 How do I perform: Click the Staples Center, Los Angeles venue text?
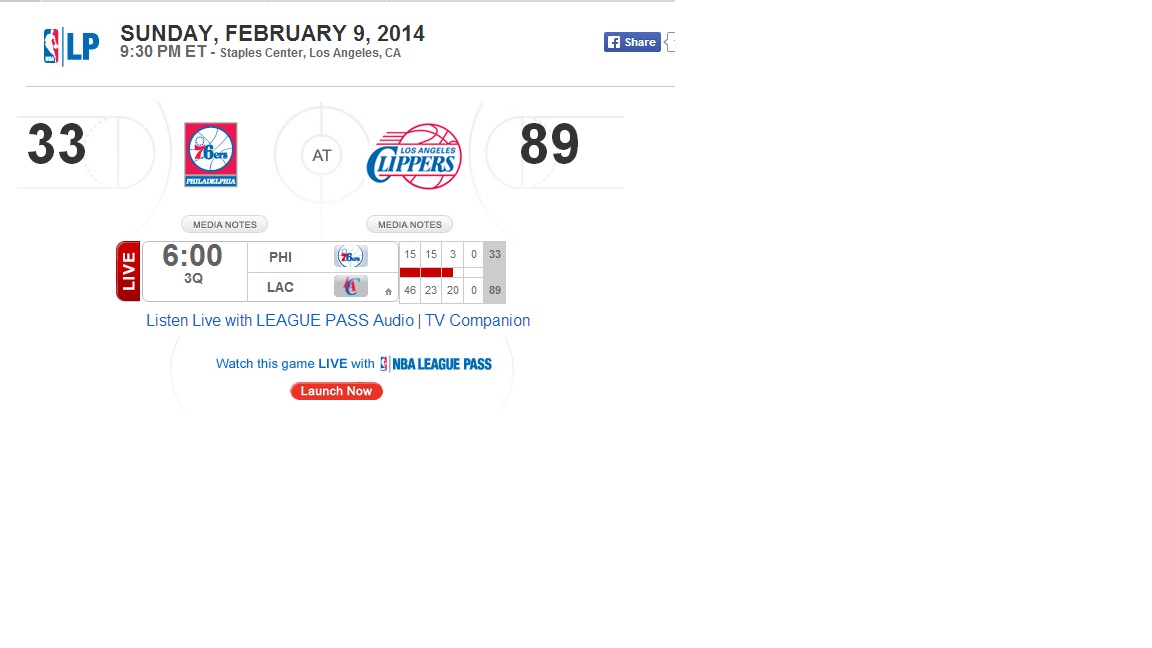310,53
